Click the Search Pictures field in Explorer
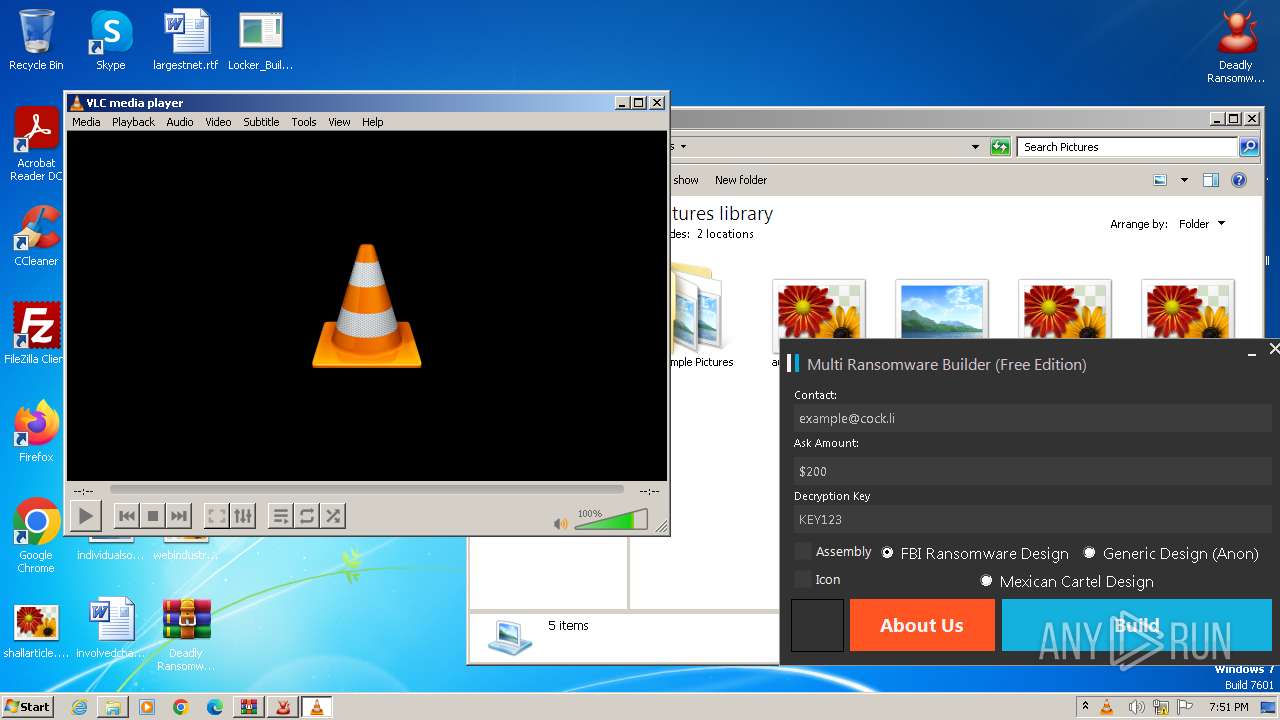 (1127, 147)
